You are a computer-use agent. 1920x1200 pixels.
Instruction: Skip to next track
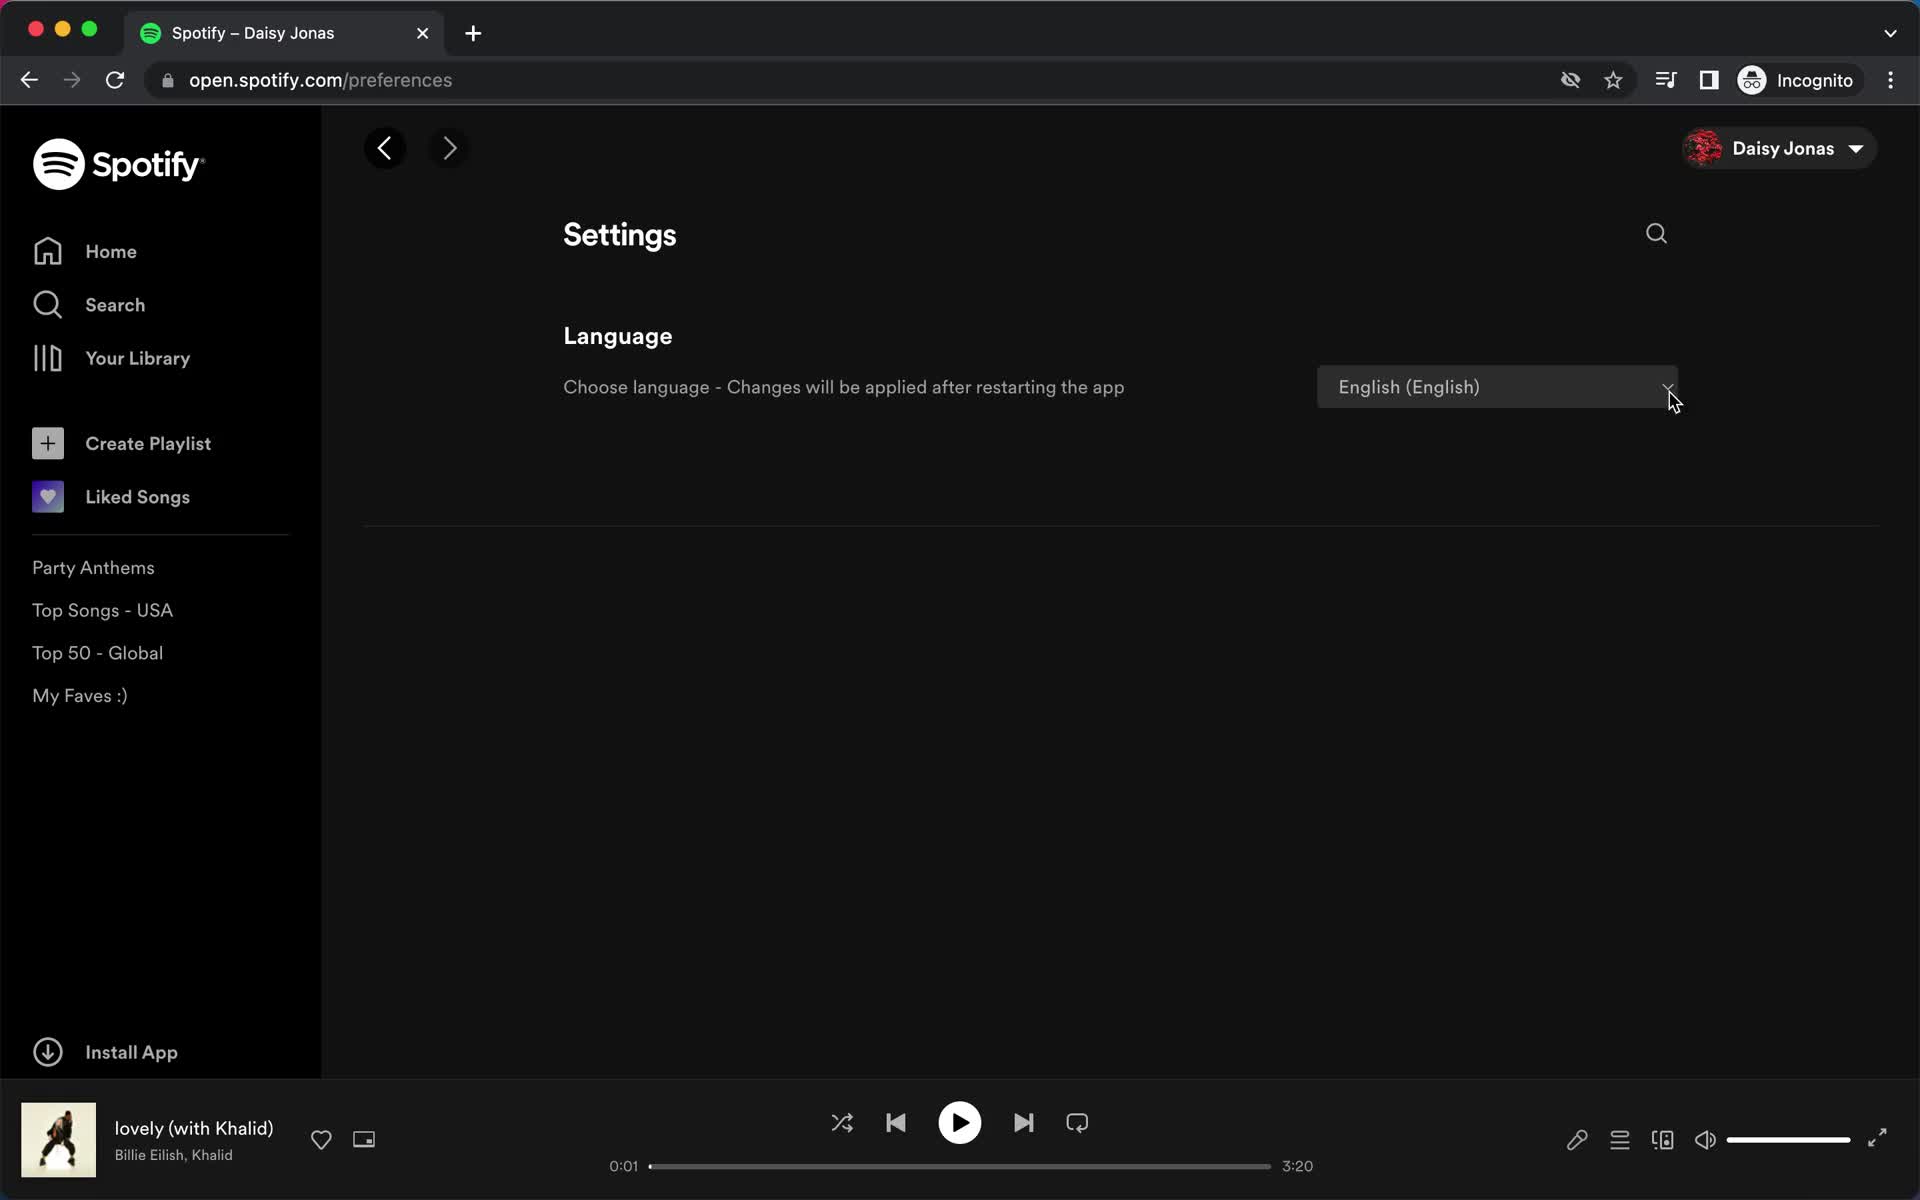1023,1123
